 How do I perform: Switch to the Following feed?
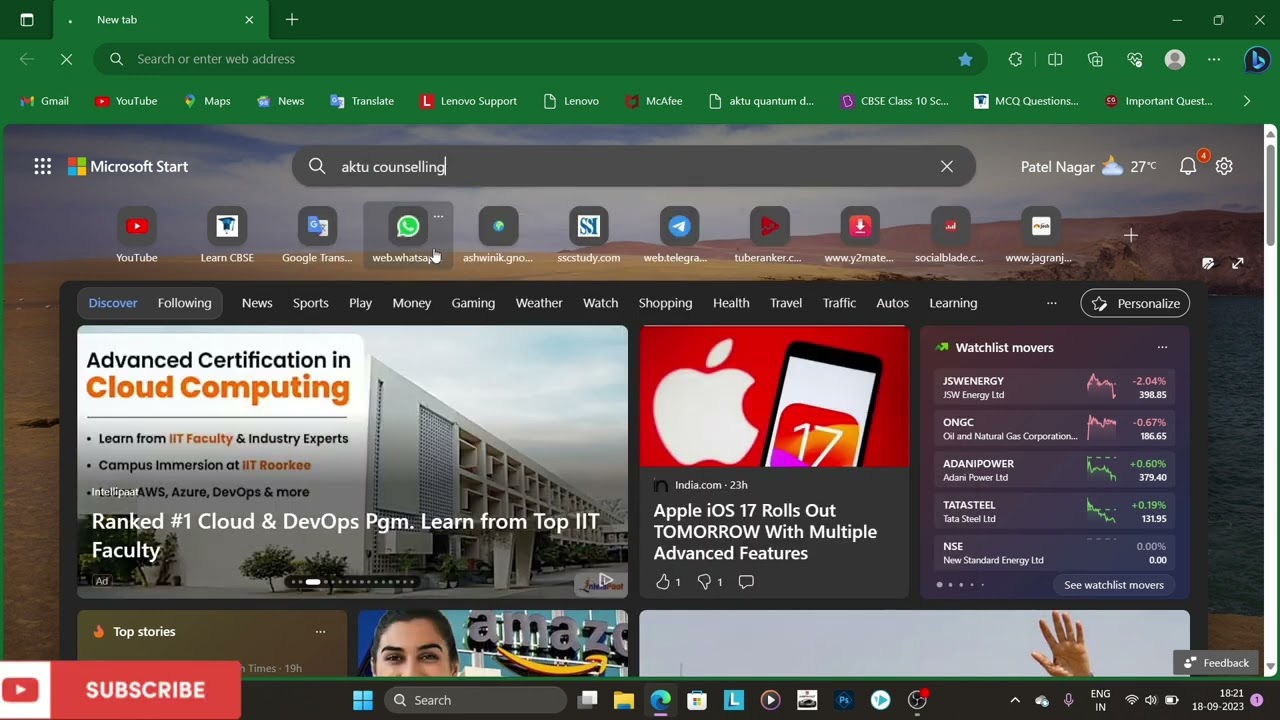pyautogui.click(x=184, y=303)
